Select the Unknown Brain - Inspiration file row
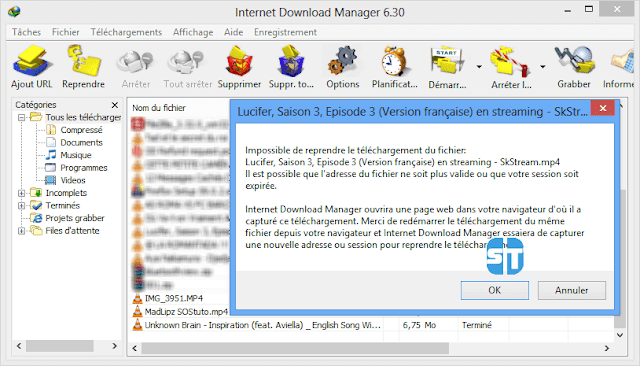This screenshot has height=366, width=640. click(x=262, y=325)
